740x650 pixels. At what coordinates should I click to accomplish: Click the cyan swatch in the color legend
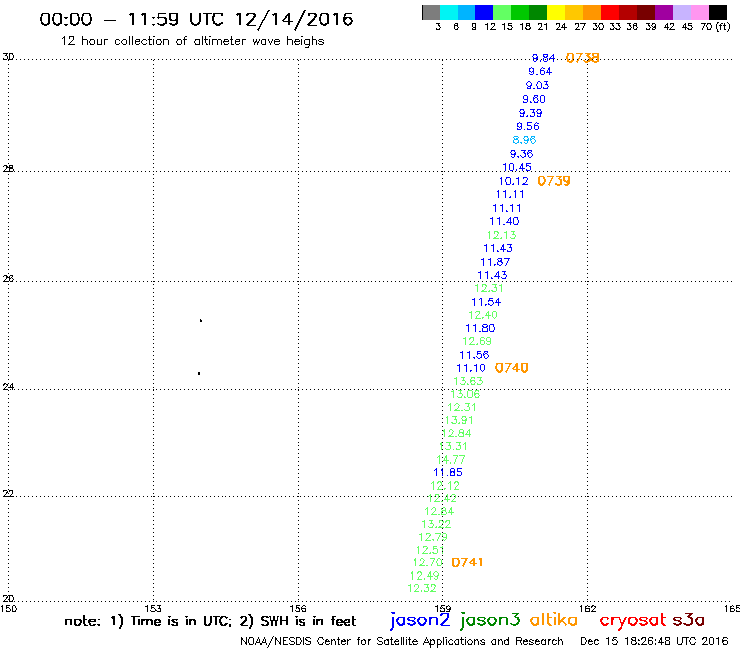coord(448,12)
